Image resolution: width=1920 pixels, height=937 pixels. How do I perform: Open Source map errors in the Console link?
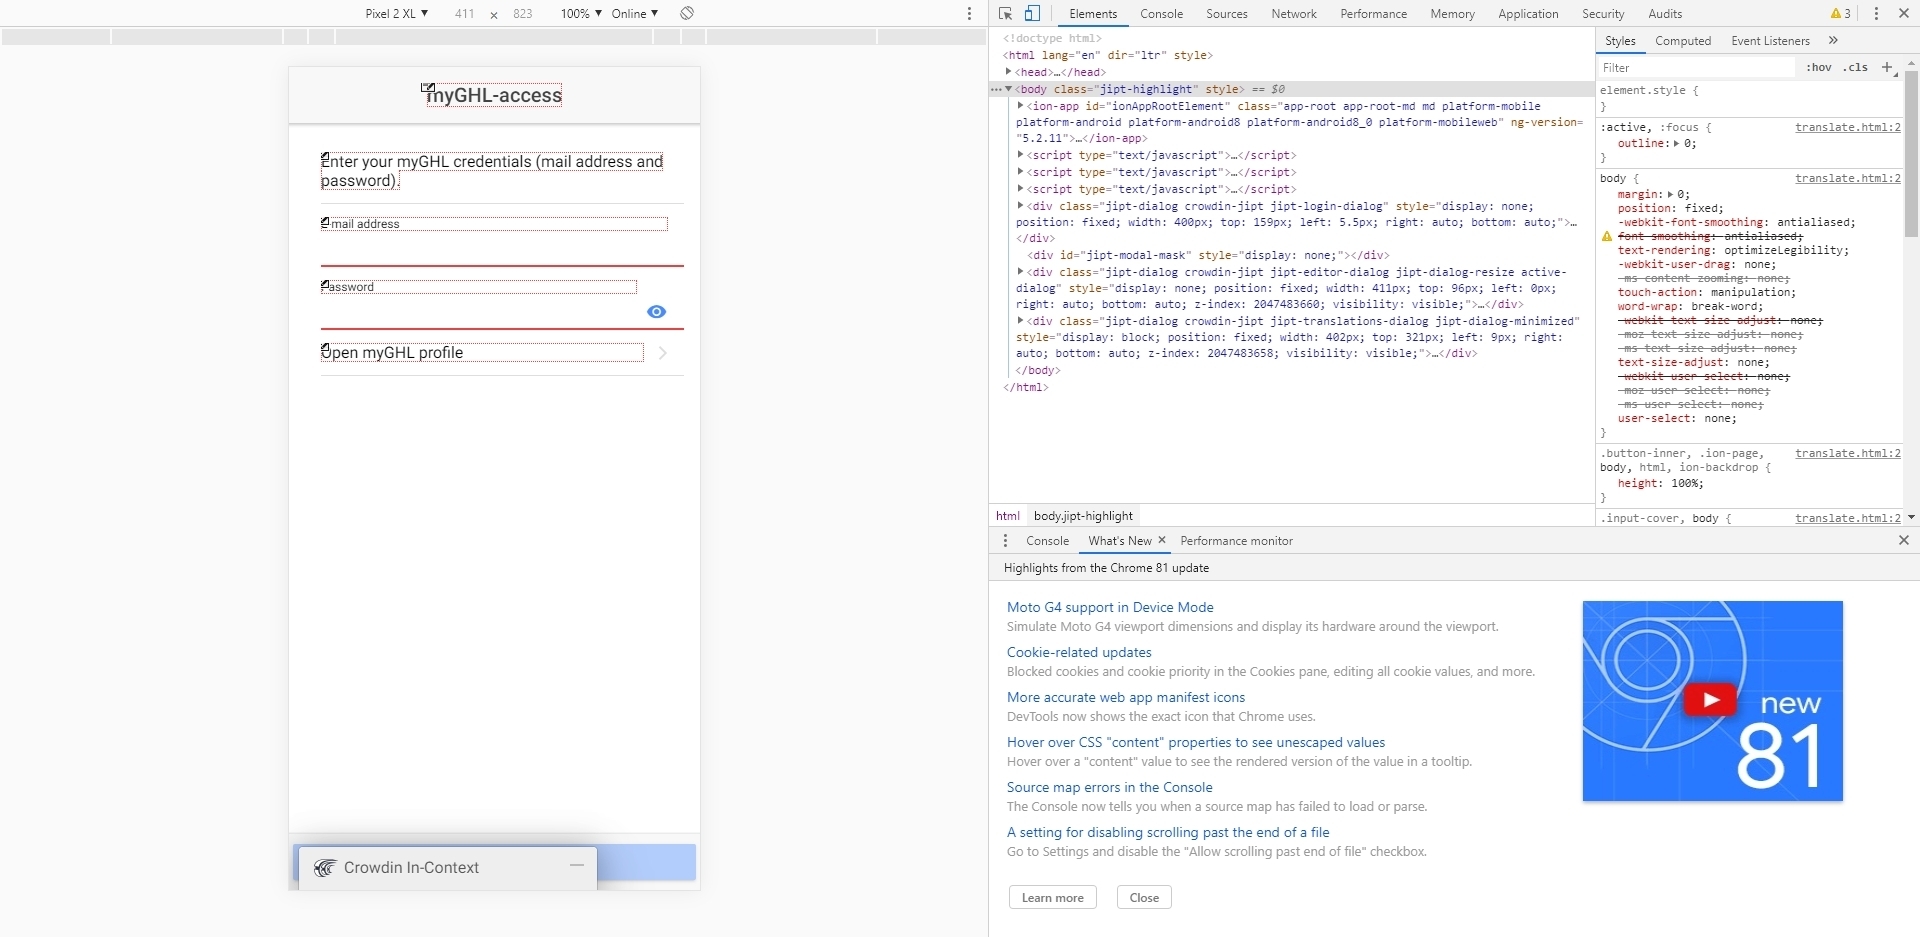tap(1109, 787)
